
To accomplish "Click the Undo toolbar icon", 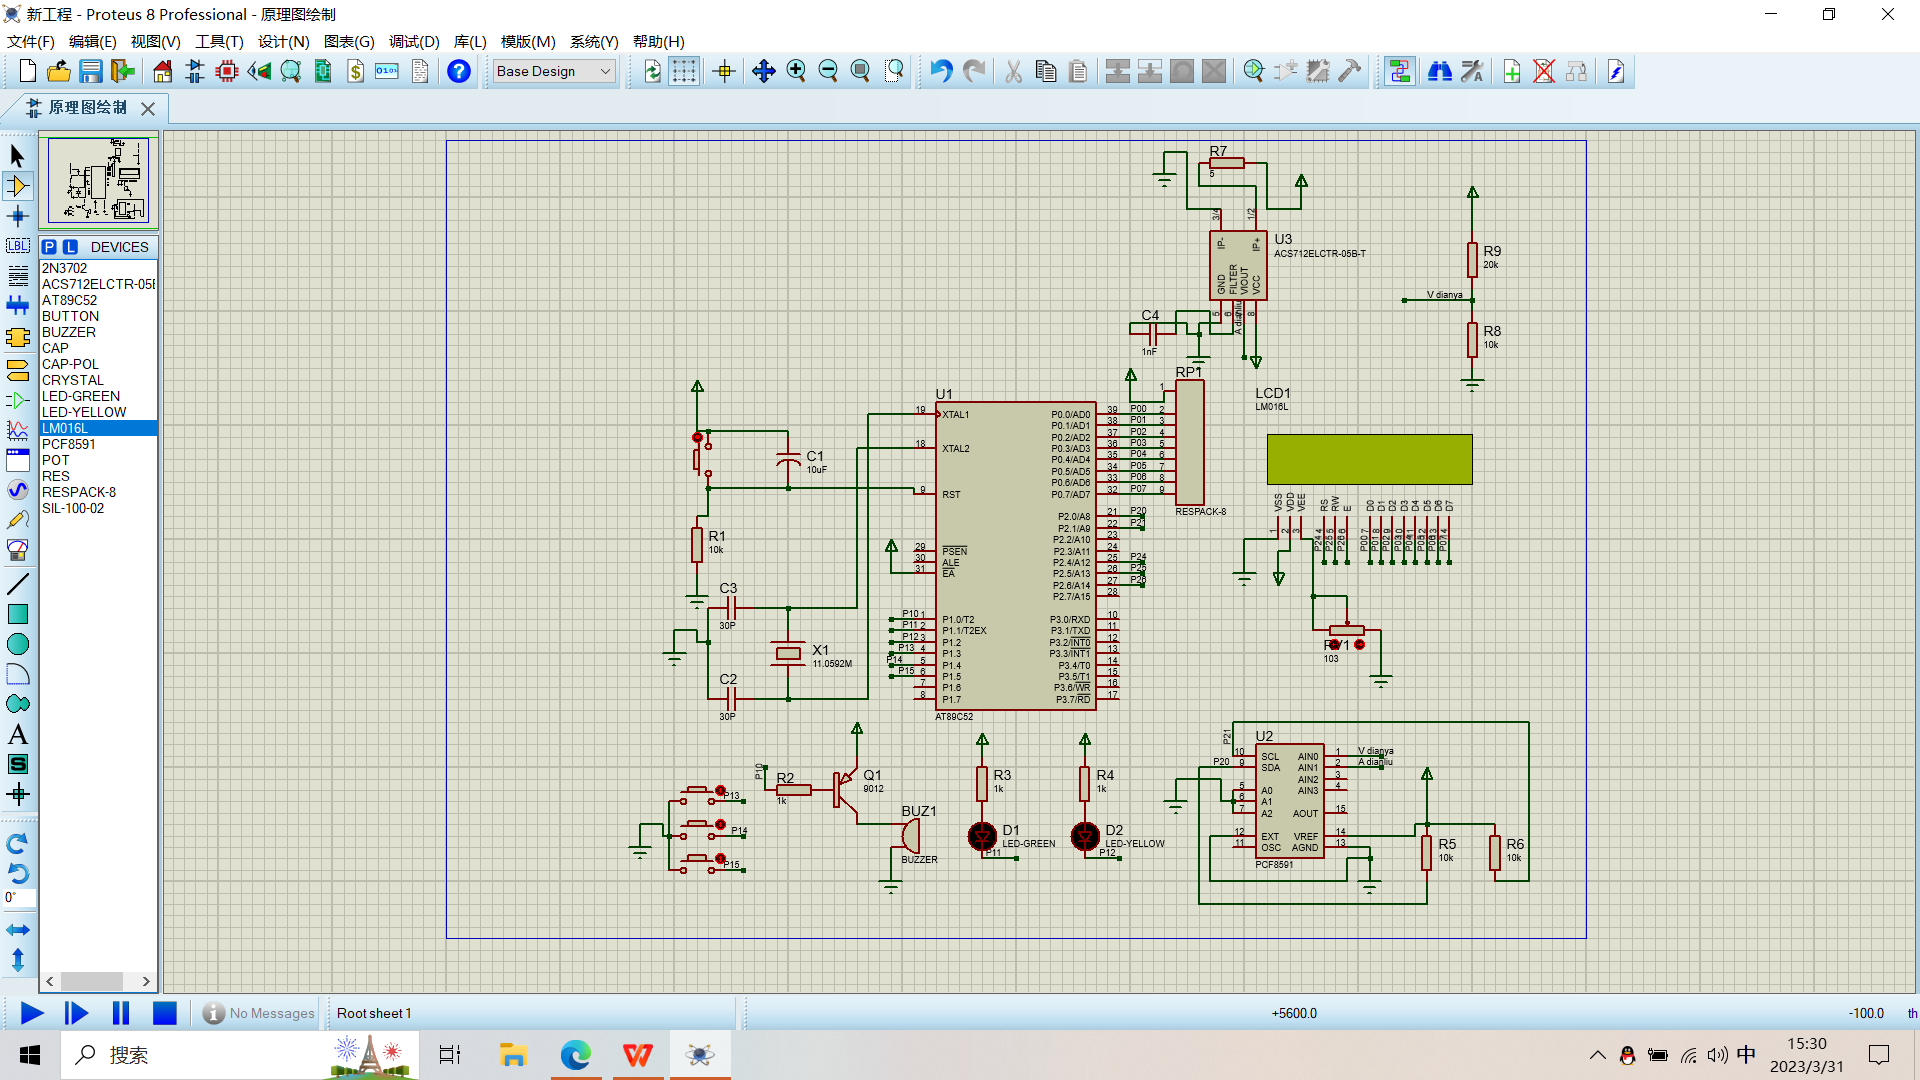I will coord(941,71).
